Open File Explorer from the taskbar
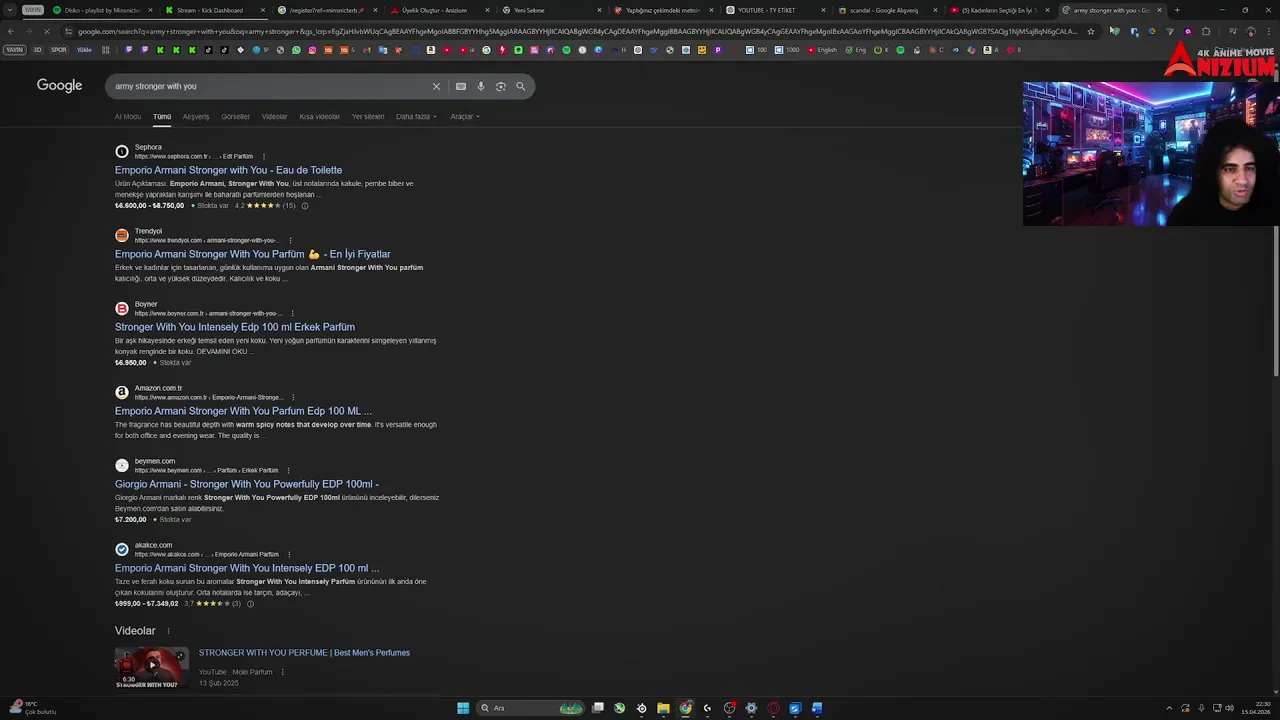 pos(663,708)
